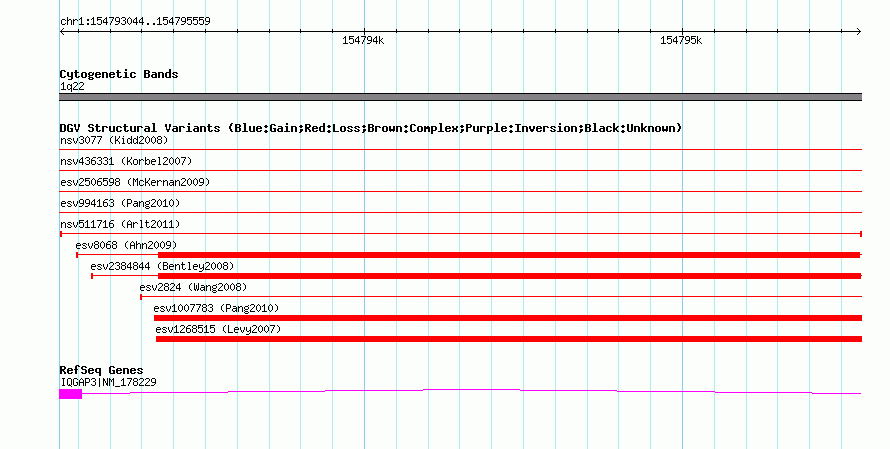
Task: Click the left arrow of the ruler
Action: (63, 32)
